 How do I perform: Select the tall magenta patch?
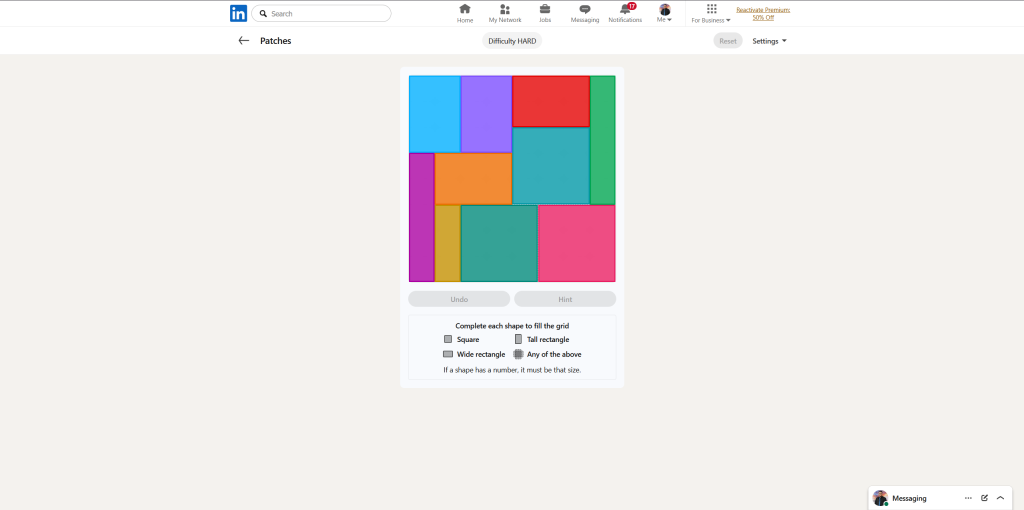[422, 217]
